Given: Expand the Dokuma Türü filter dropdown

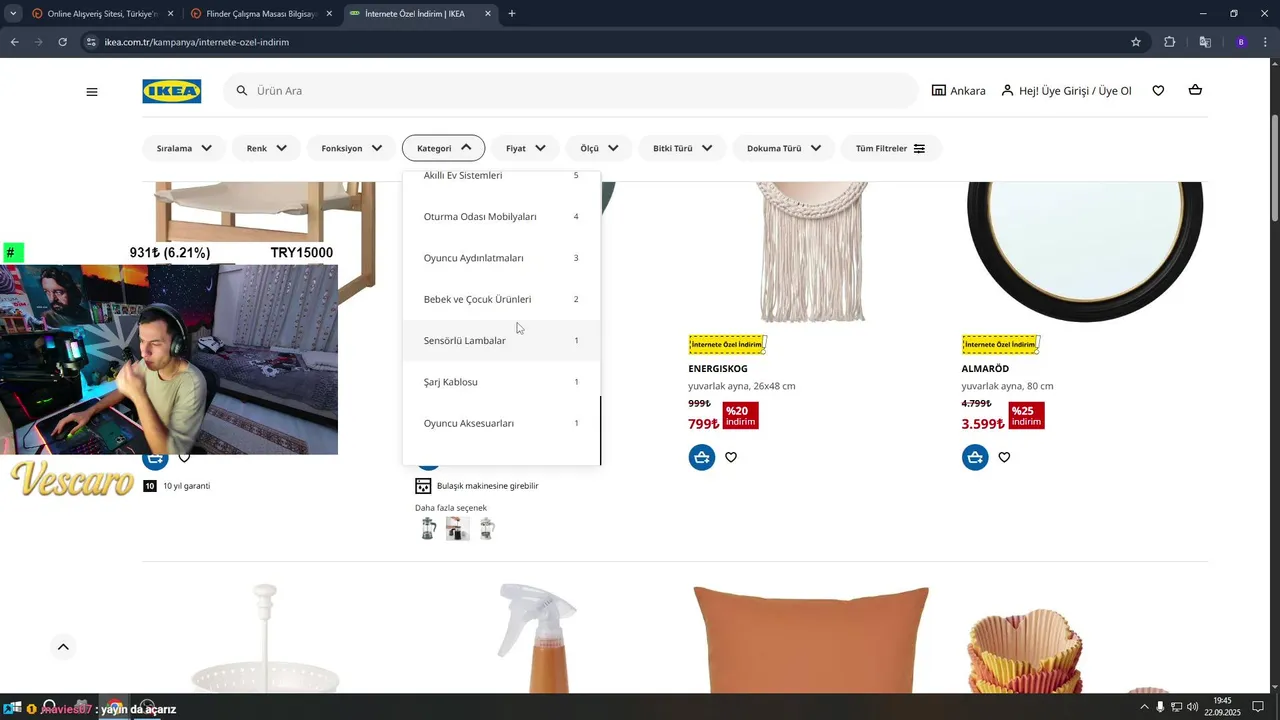Looking at the screenshot, I should pyautogui.click(x=784, y=148).
